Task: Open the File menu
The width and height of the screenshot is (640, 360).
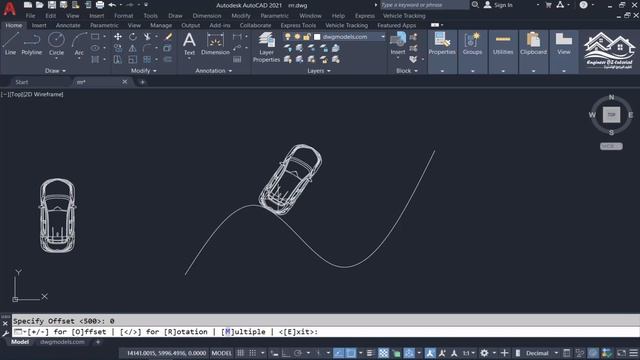Action: pos(31,16)
